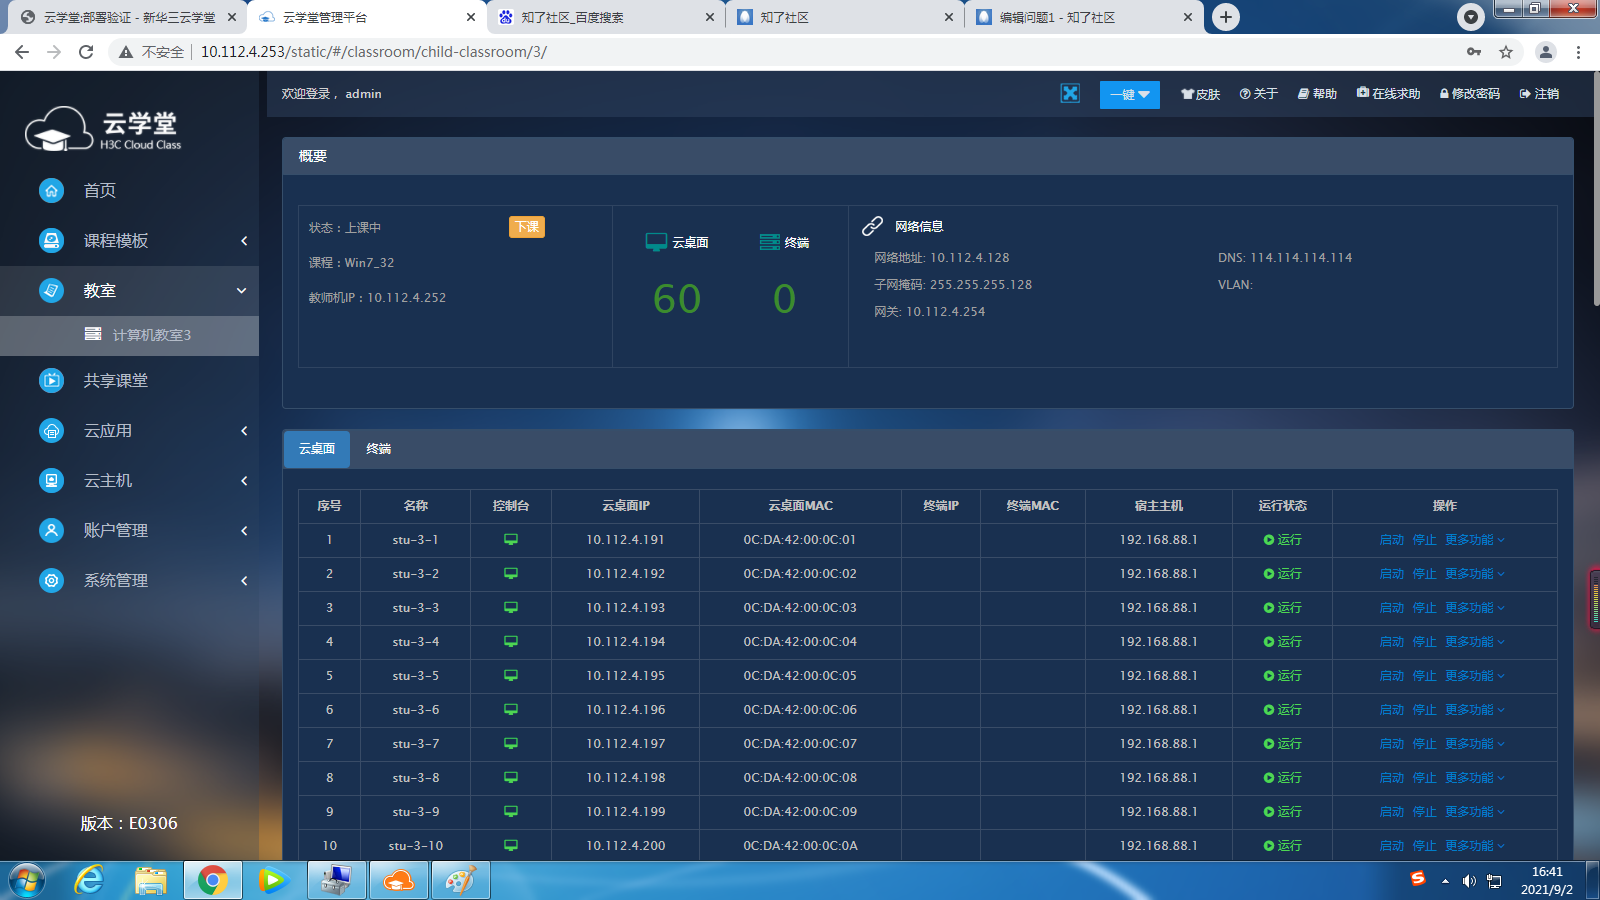This screenshot has height=900, width=1600.
Task: Switch to 知了社区_百度搜索 browser tab
Action: coord(606,17)
